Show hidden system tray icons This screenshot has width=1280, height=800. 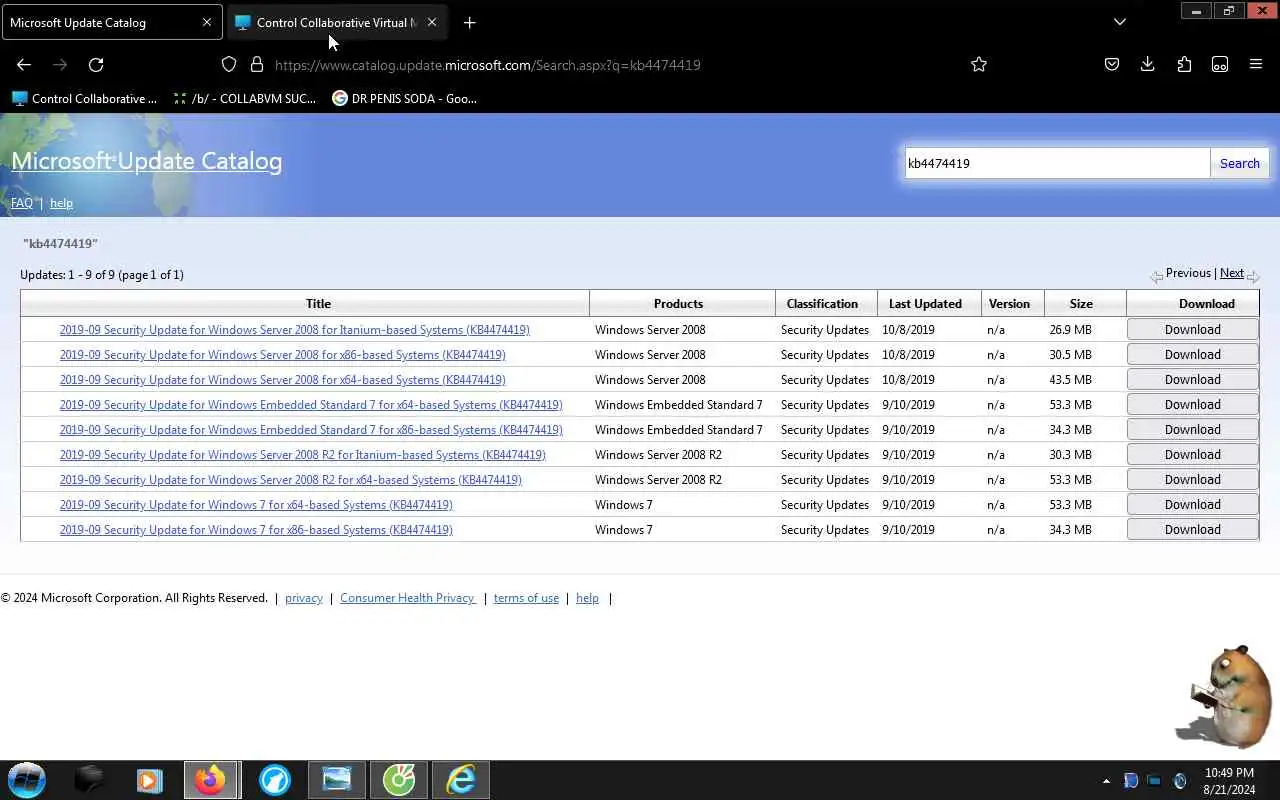1106,781
